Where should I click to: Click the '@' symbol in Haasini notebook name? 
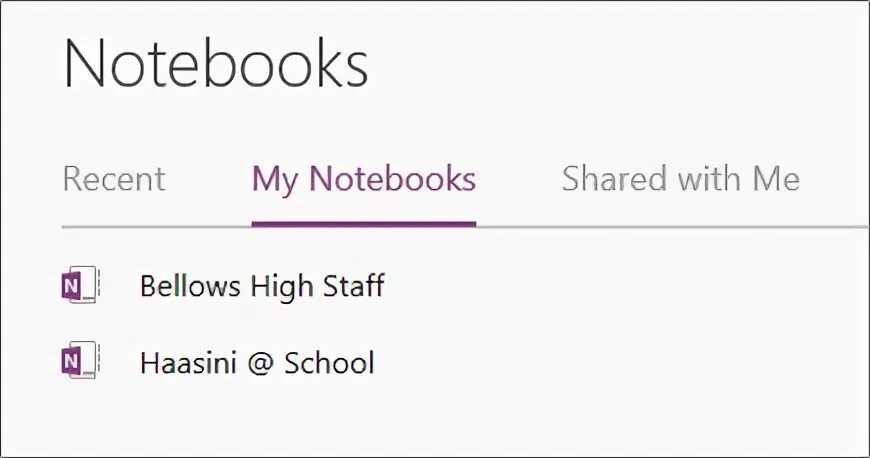tap(256, 363)
